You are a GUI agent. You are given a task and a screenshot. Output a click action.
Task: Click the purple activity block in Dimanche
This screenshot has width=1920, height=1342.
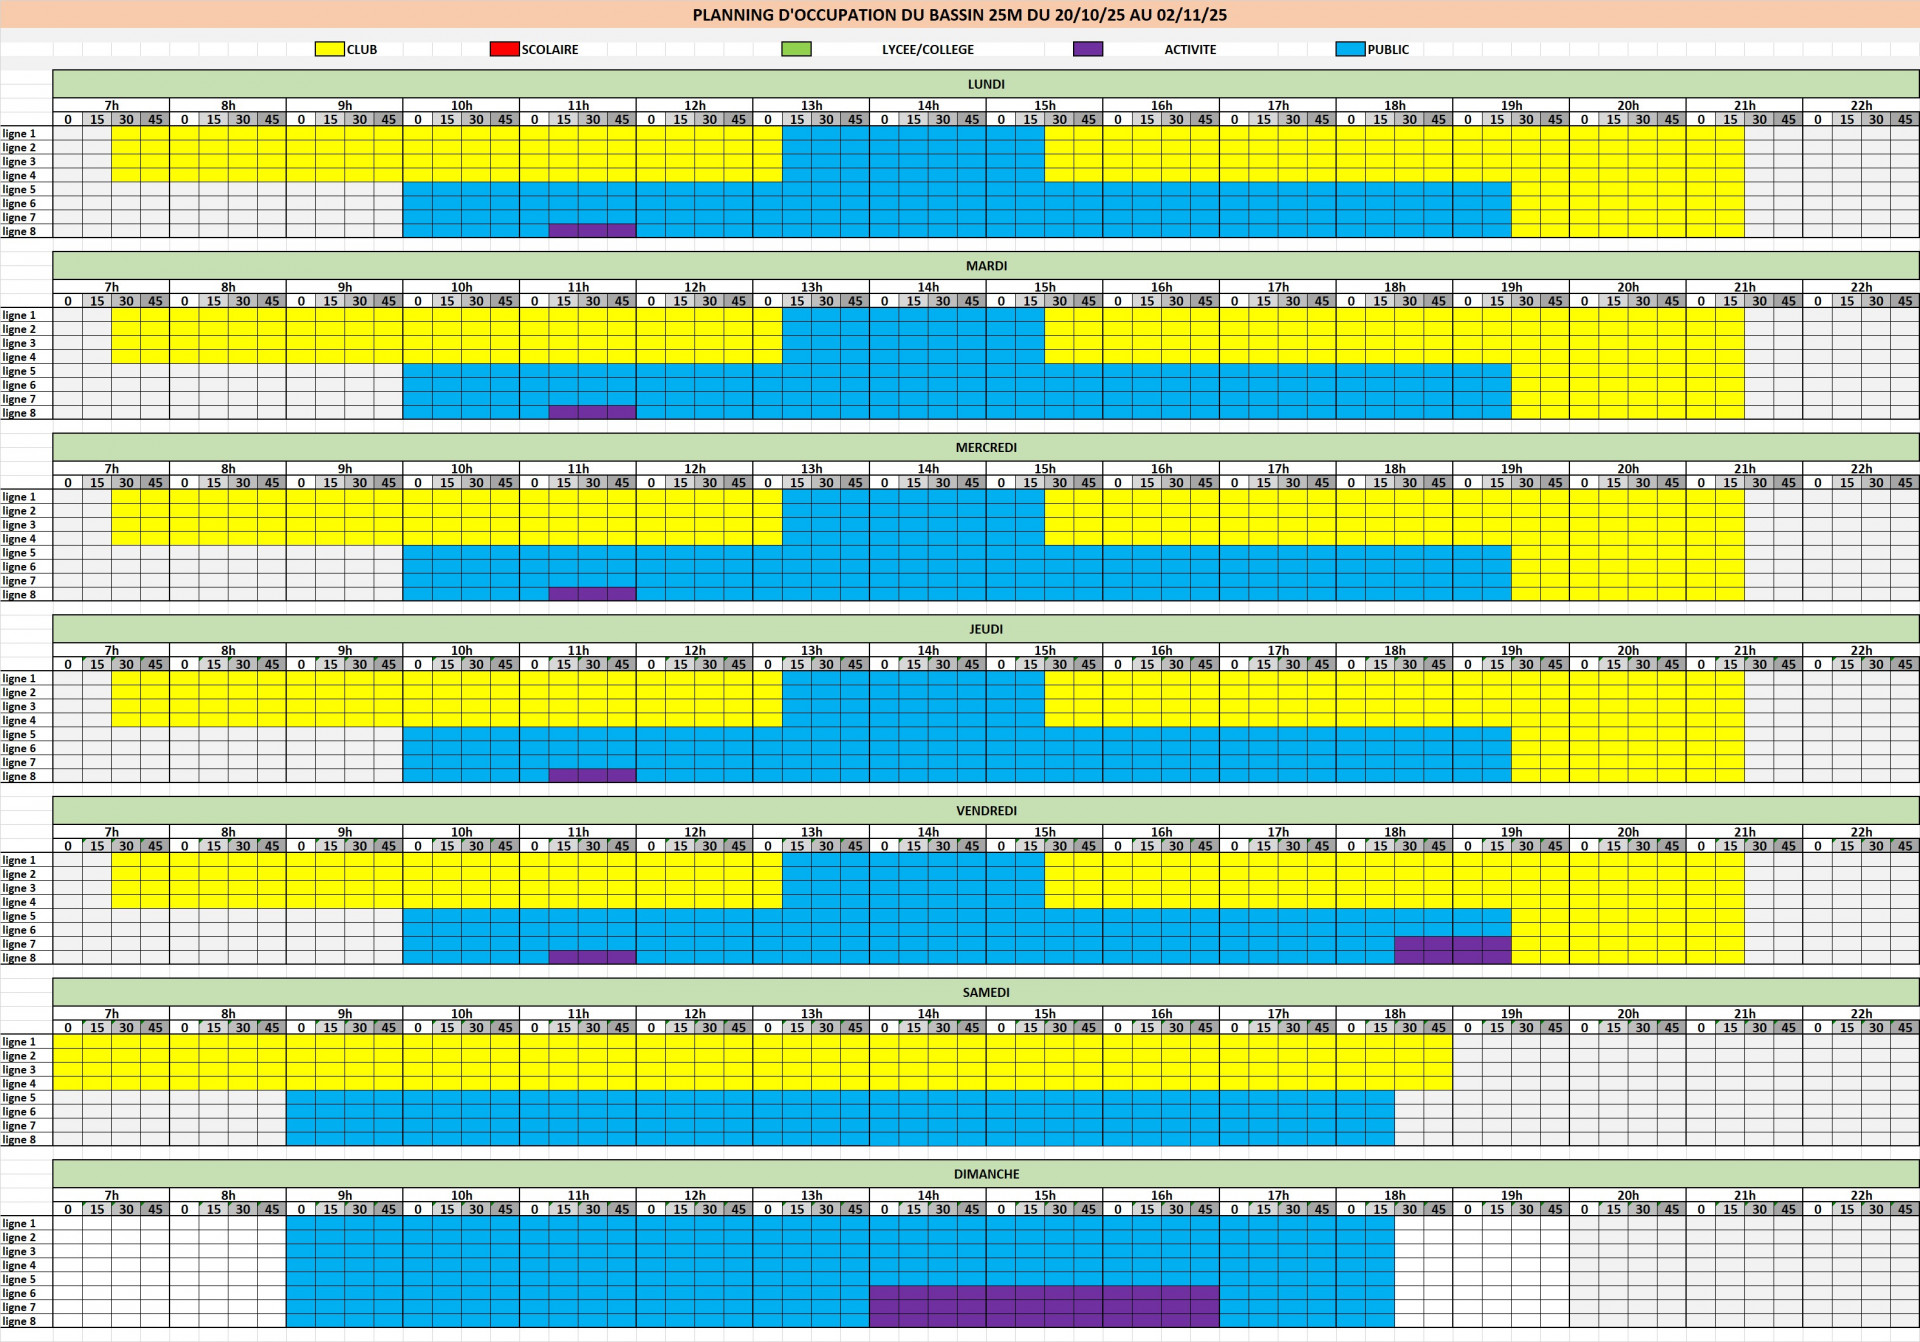(1043, 1306)
